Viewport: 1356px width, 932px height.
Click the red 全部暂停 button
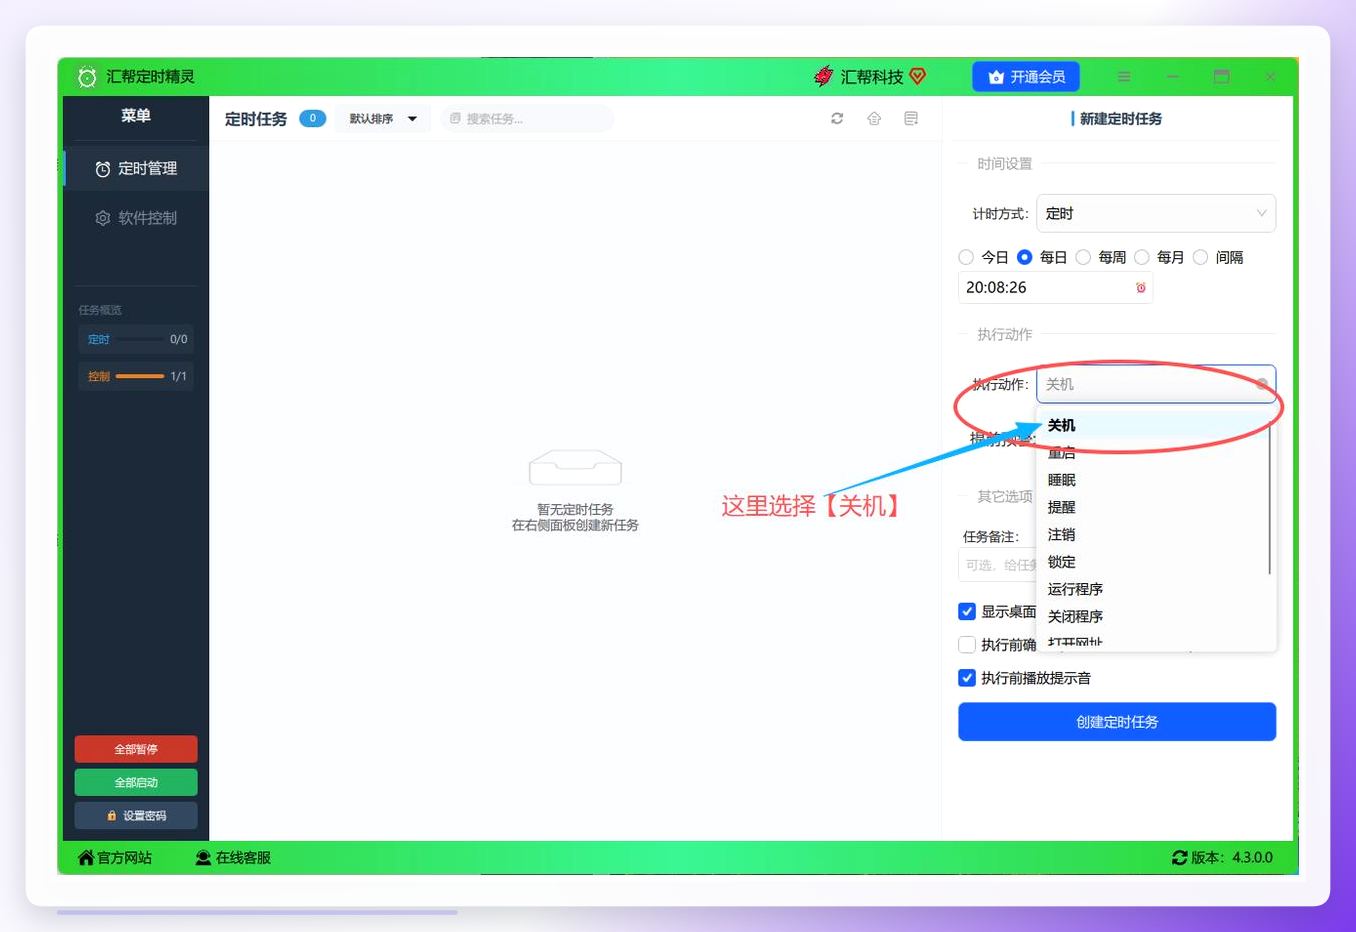[x=136, y=749]
